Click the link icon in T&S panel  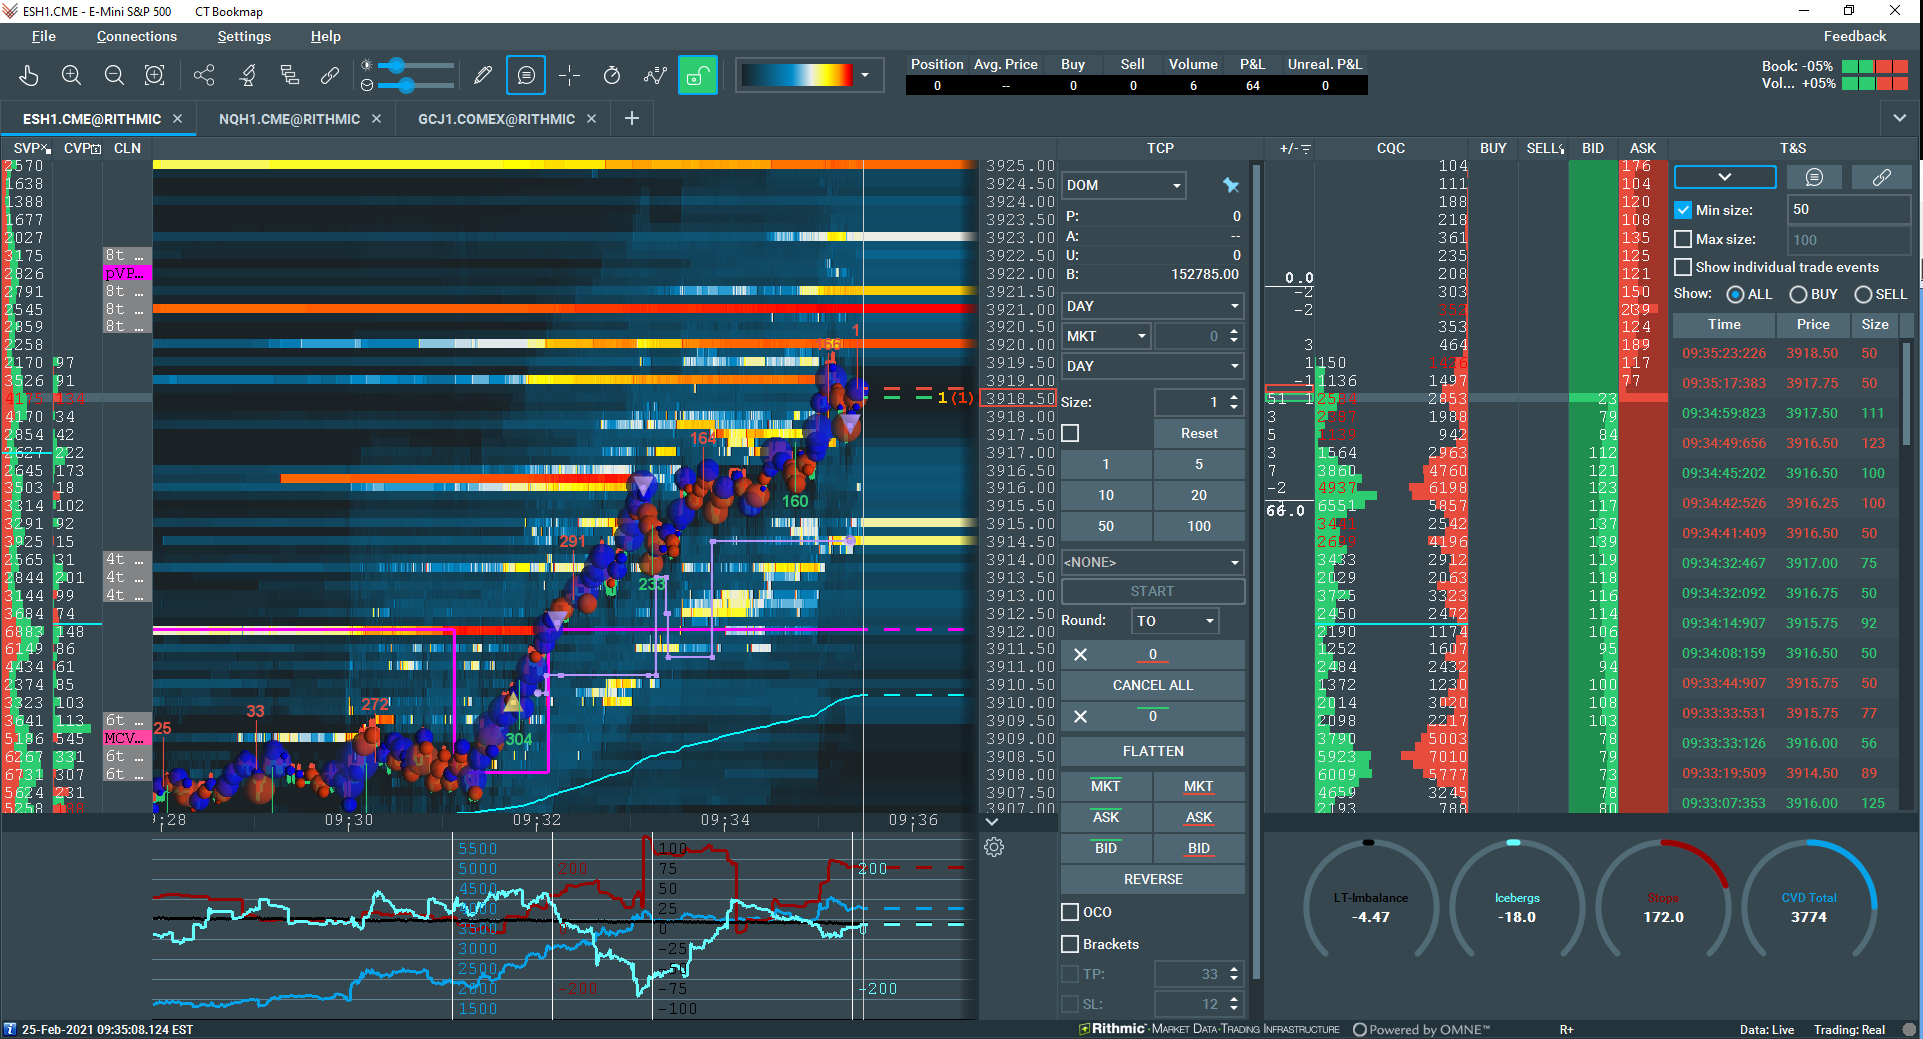[1881, 177]
